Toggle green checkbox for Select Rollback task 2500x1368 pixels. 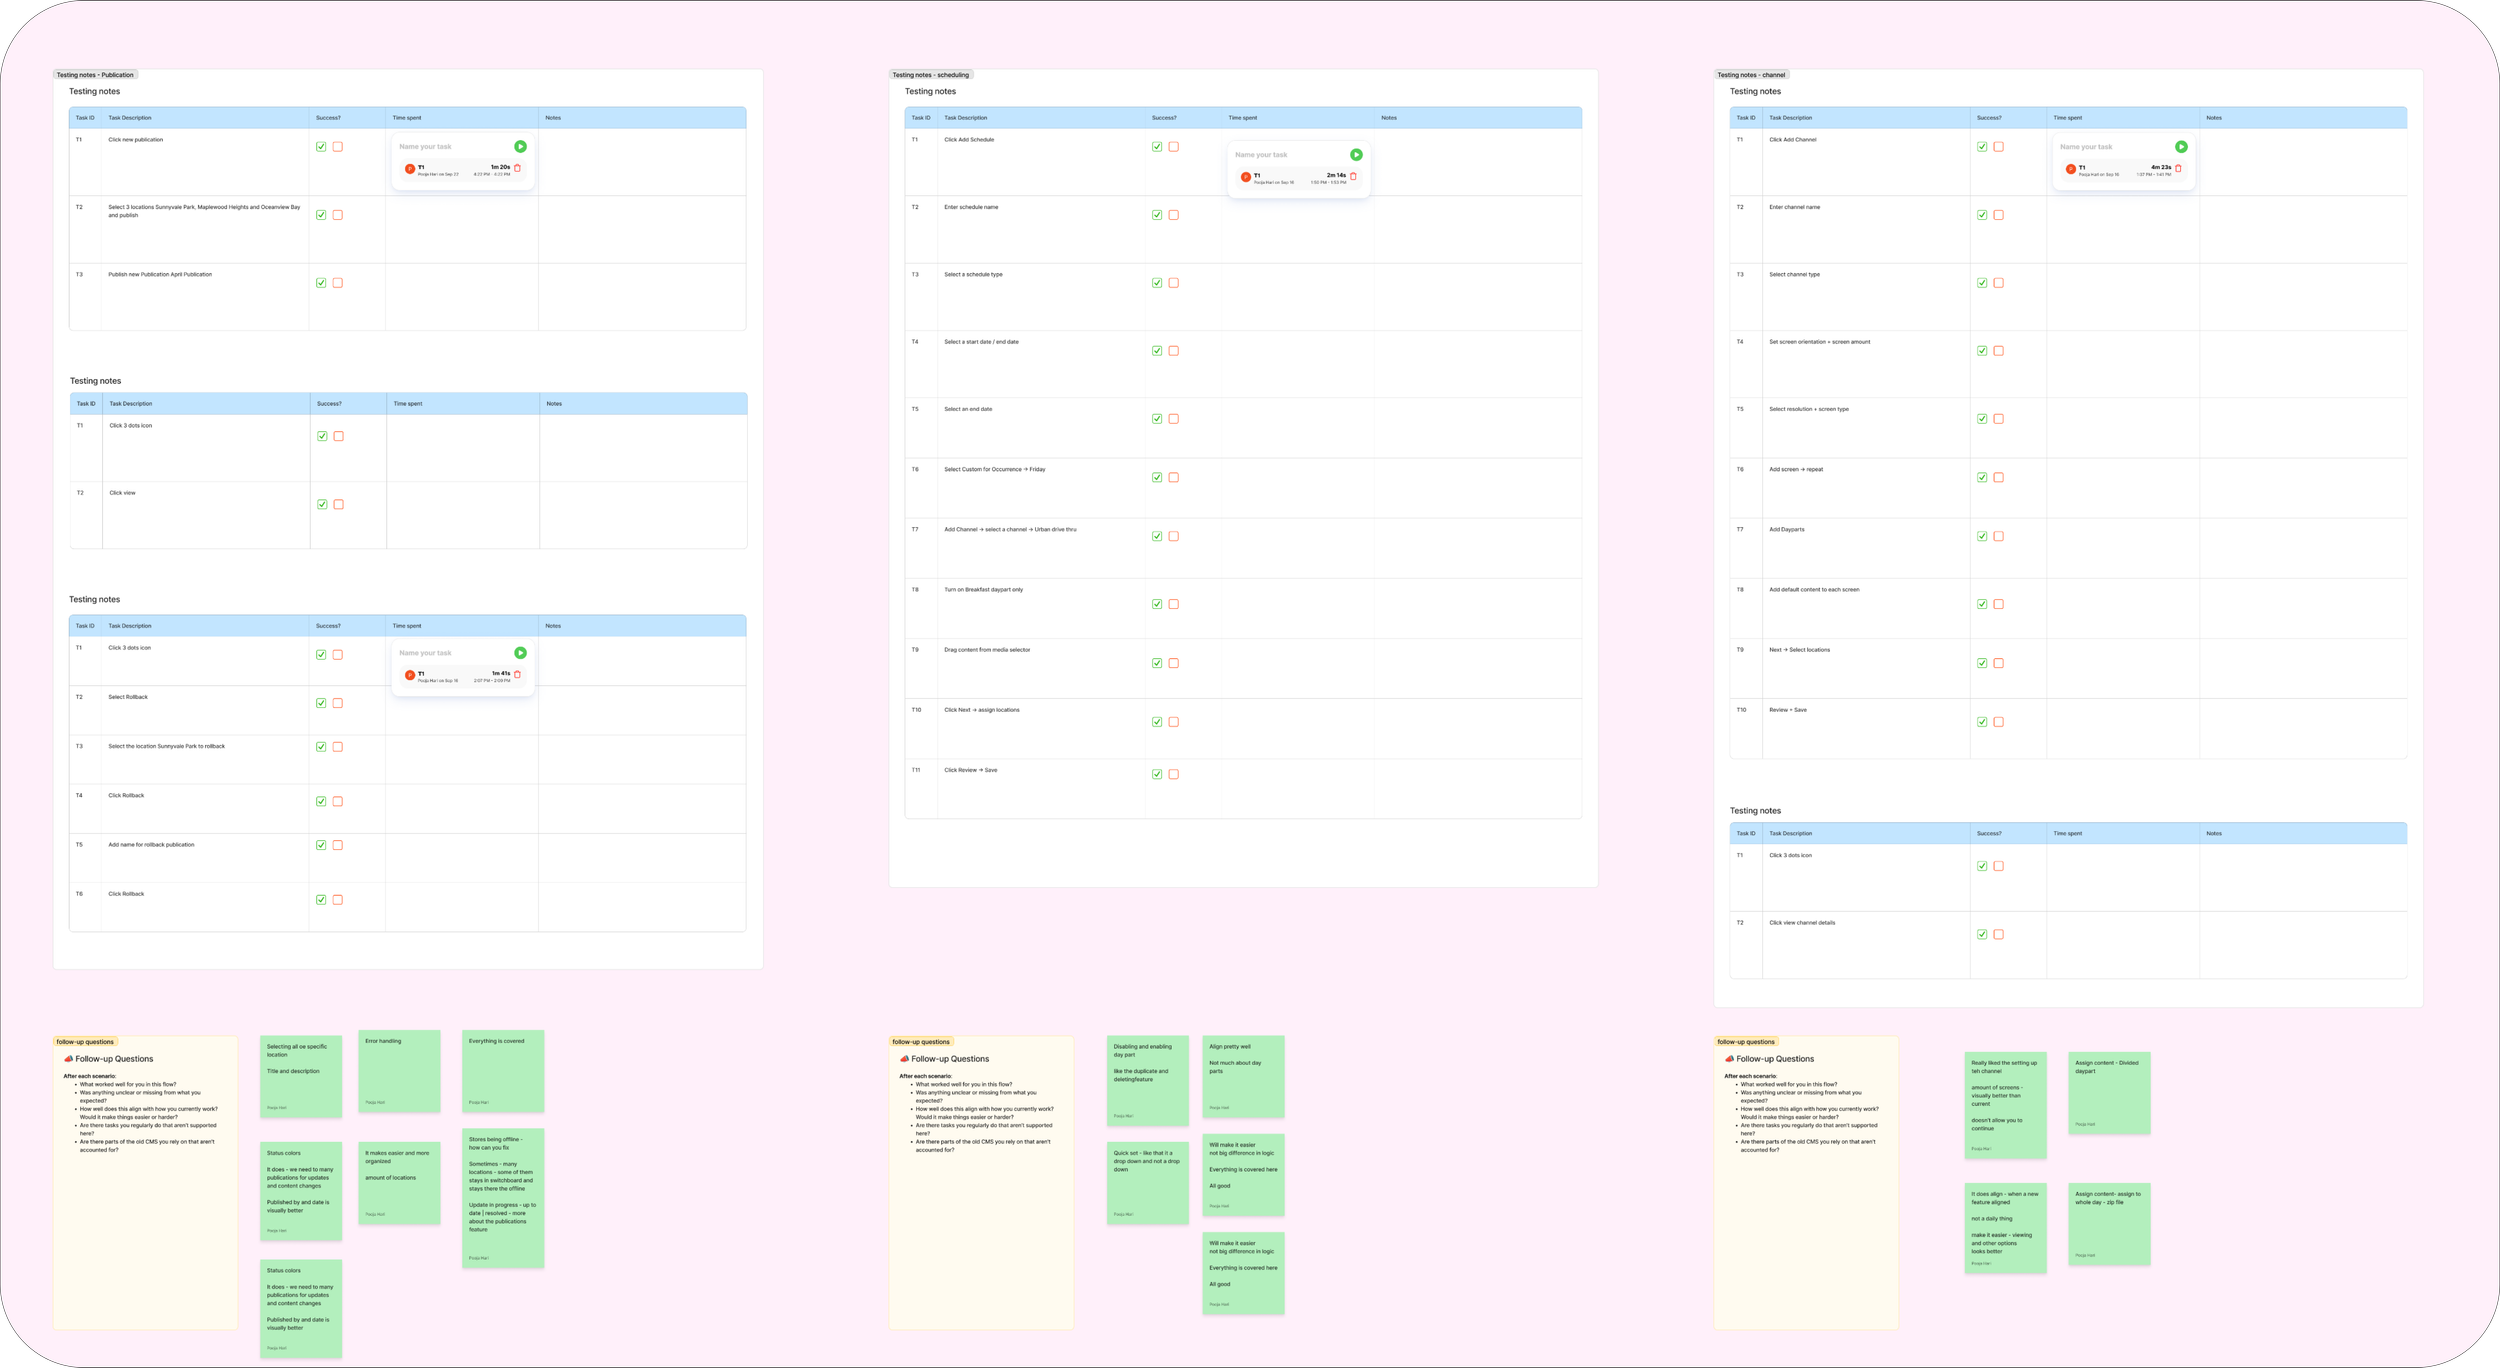321,703
